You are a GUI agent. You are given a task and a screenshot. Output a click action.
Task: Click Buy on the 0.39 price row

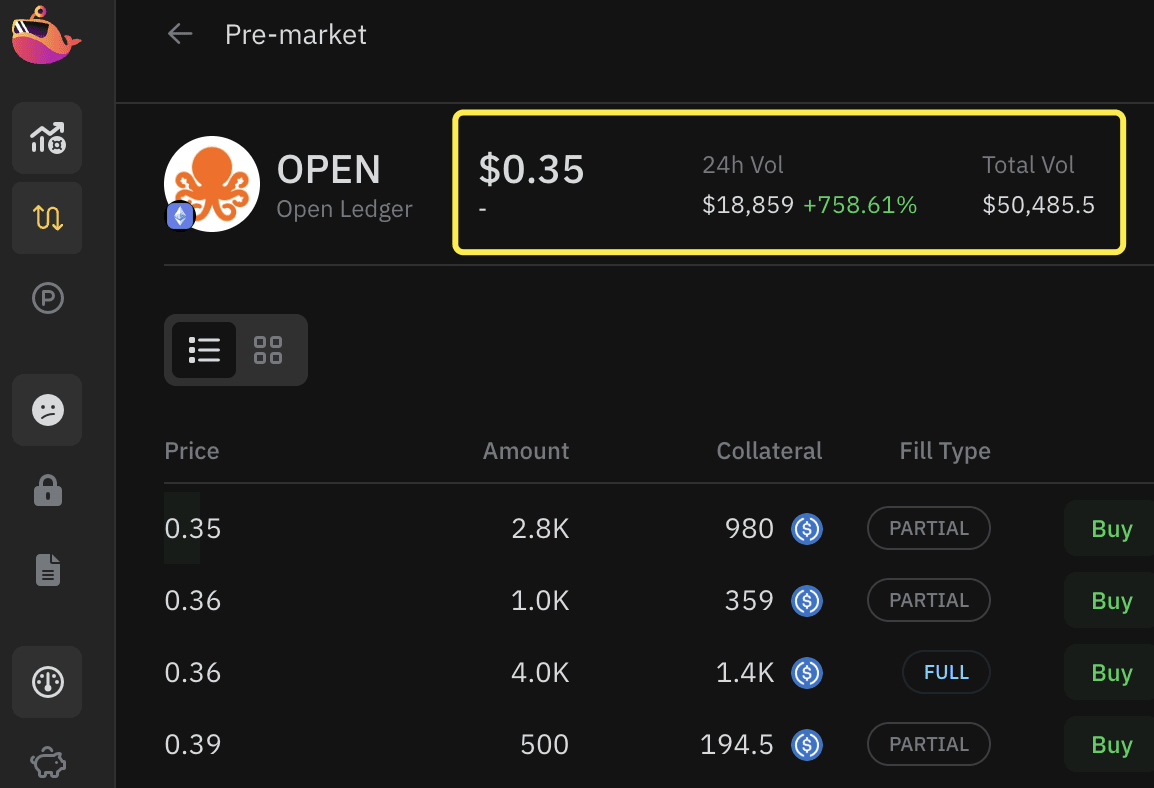pyautogui.click(x=1111, y=745)
